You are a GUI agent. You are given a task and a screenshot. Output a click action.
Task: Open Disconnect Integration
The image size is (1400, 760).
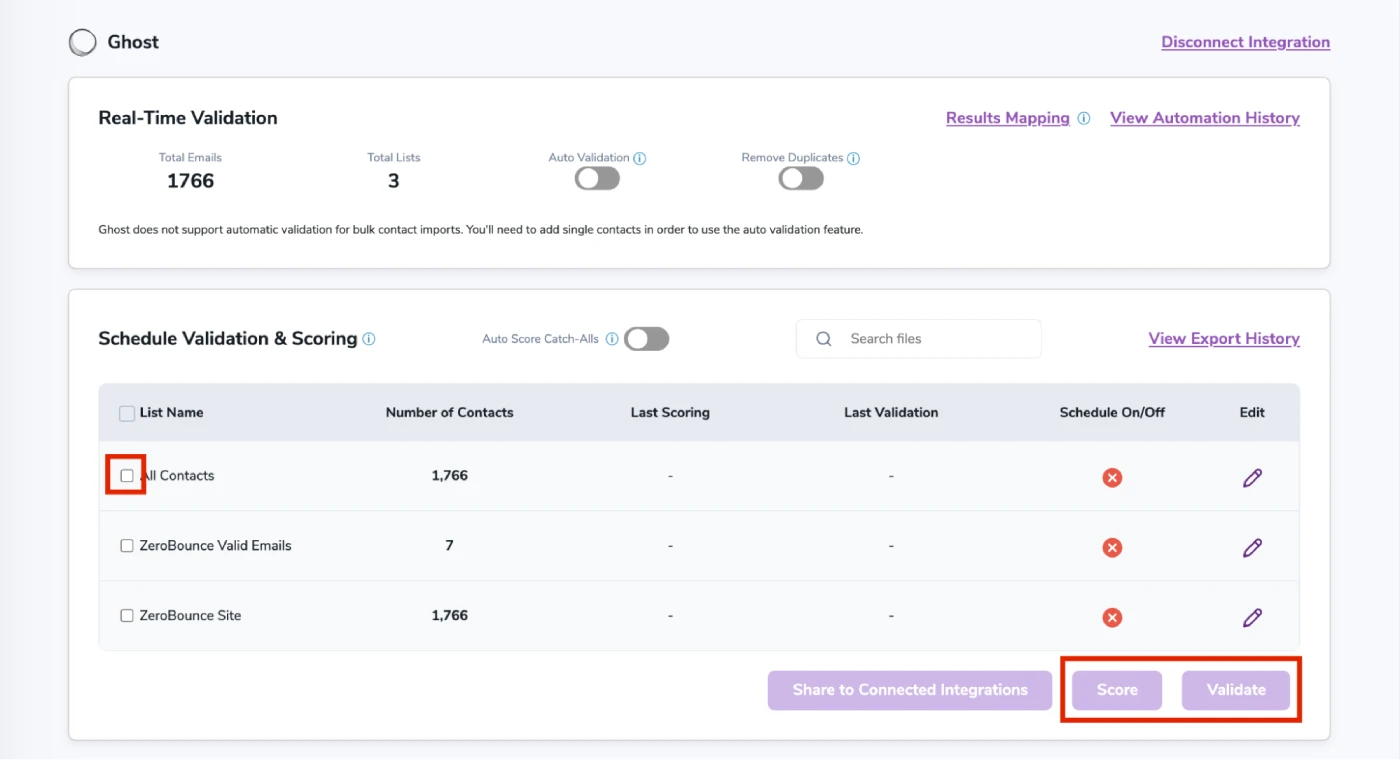(x=1245, y=41)
